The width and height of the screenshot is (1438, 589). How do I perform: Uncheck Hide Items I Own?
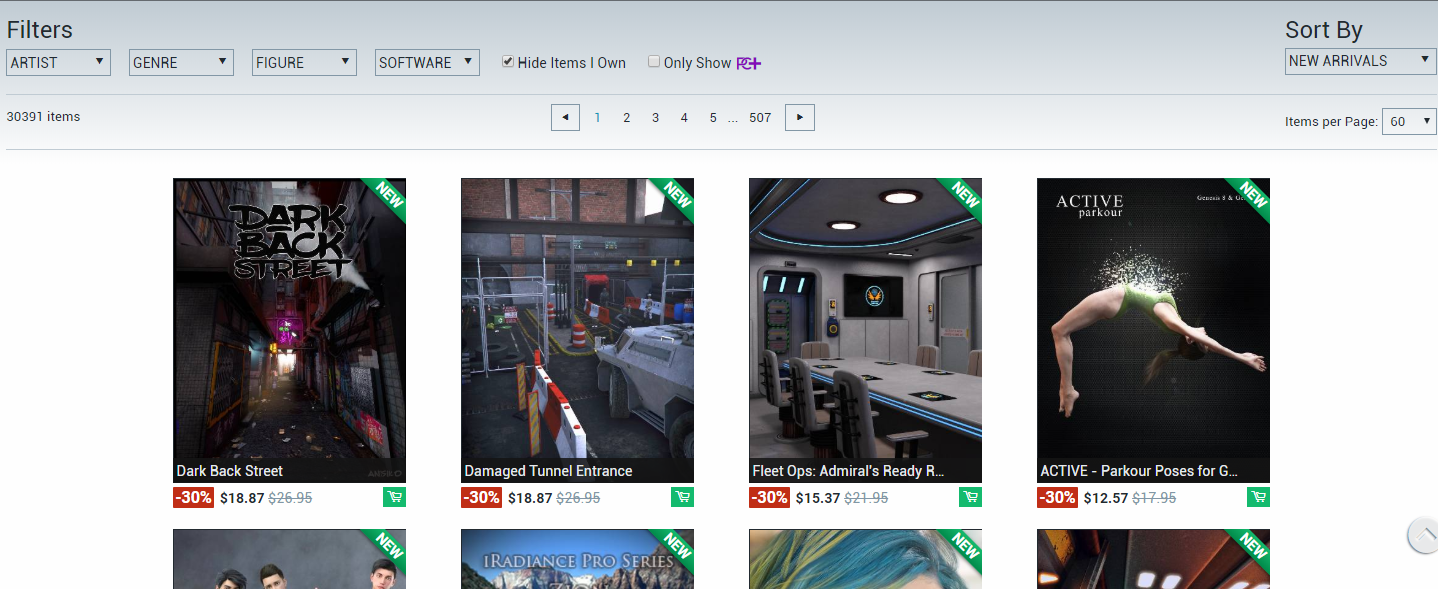[508, 62]
